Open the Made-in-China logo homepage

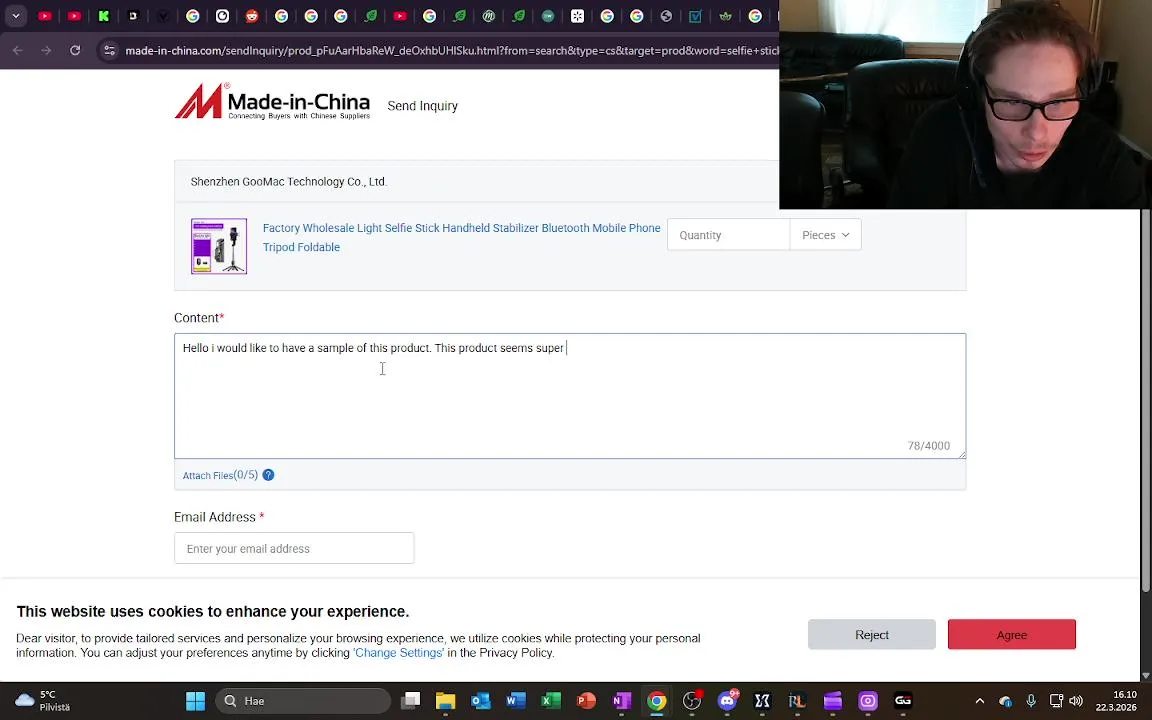tap(272, 101)
